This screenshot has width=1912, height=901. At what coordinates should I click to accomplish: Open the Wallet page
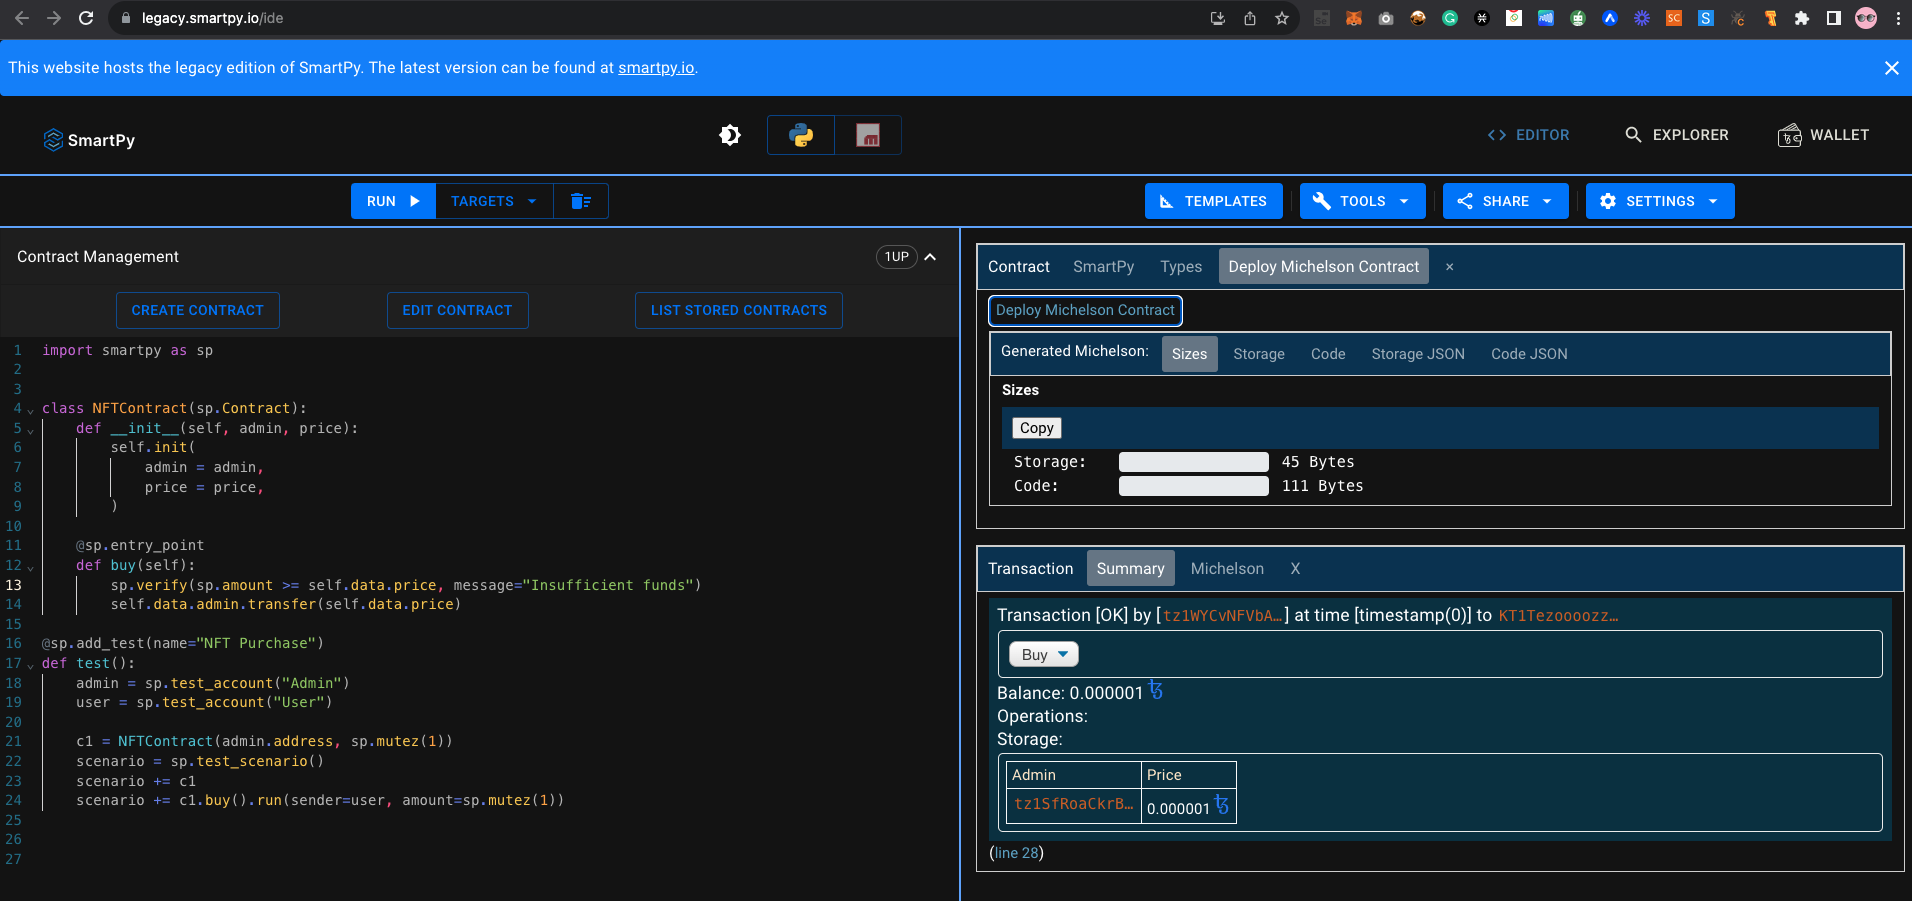1823,135
